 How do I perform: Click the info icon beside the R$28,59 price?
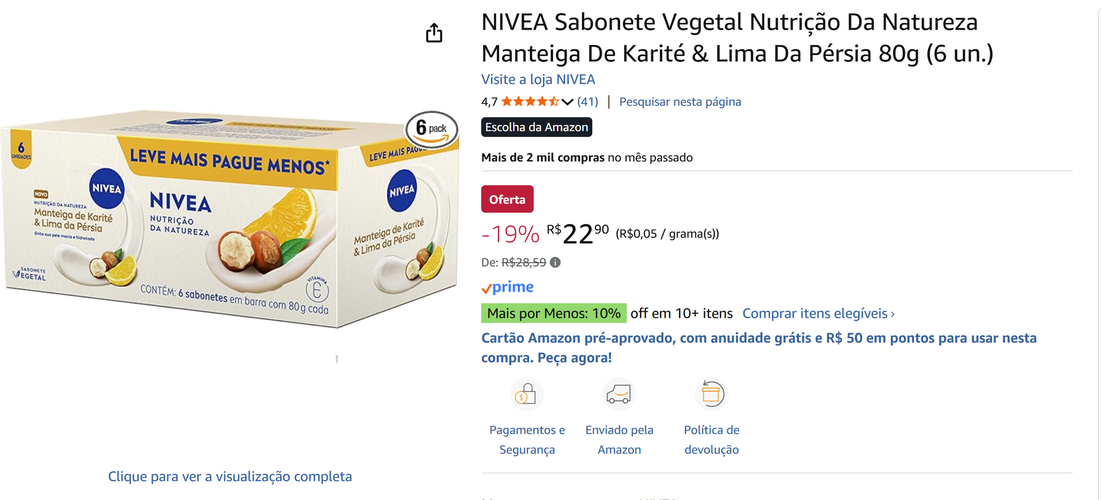coord(556,263)
